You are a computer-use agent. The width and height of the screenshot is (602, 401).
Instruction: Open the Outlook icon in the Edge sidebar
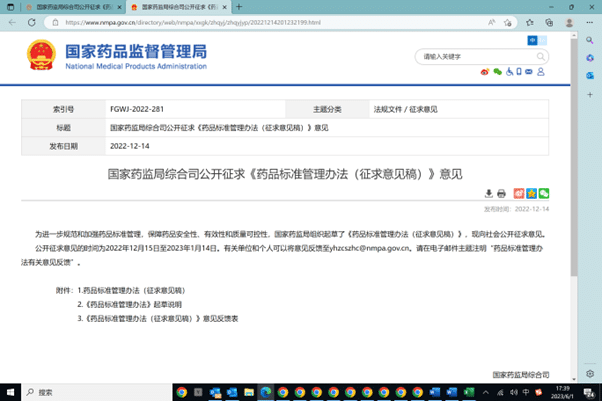click(x=590, y=76)
